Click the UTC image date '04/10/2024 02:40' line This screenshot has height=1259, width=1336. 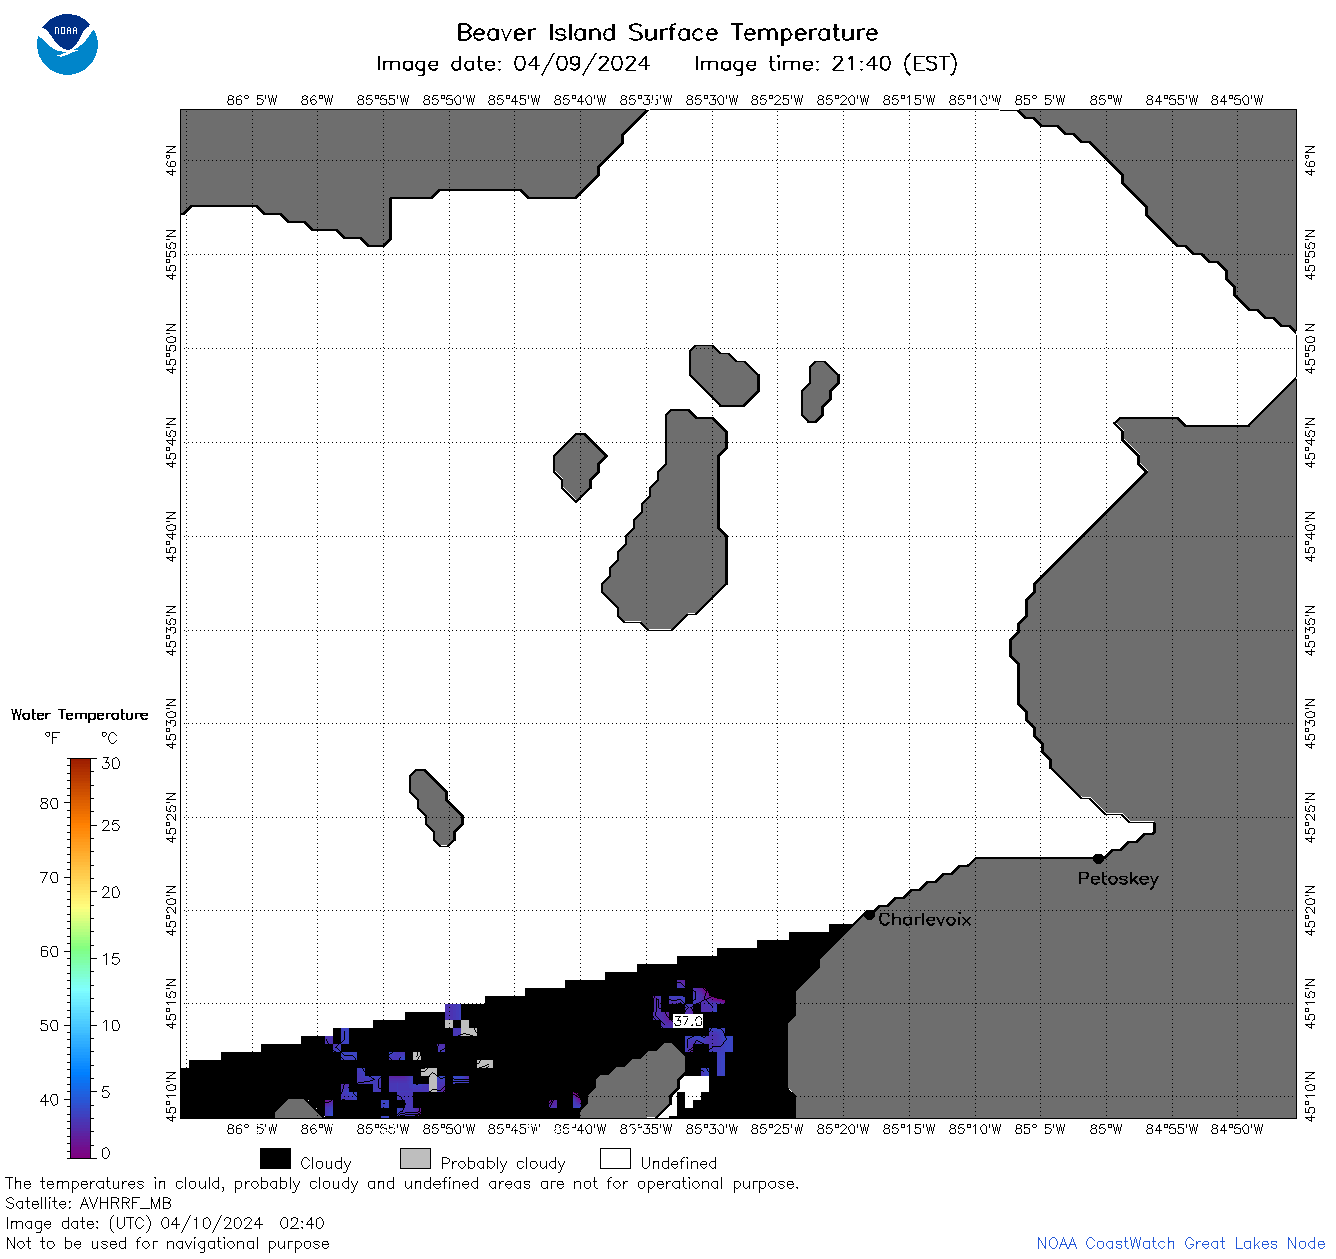[x=165, y=1223]
